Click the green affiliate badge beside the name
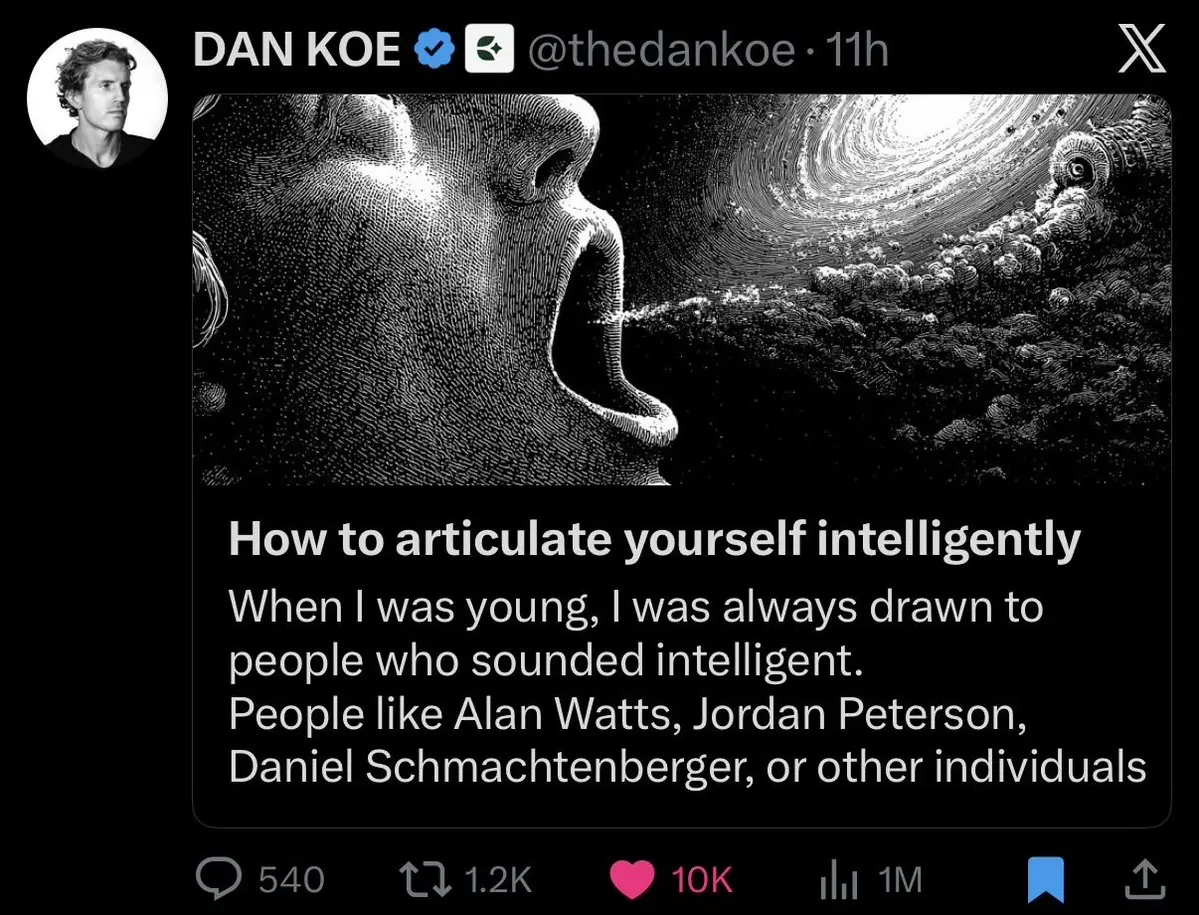1199x915 pixels. coord(489,48)
